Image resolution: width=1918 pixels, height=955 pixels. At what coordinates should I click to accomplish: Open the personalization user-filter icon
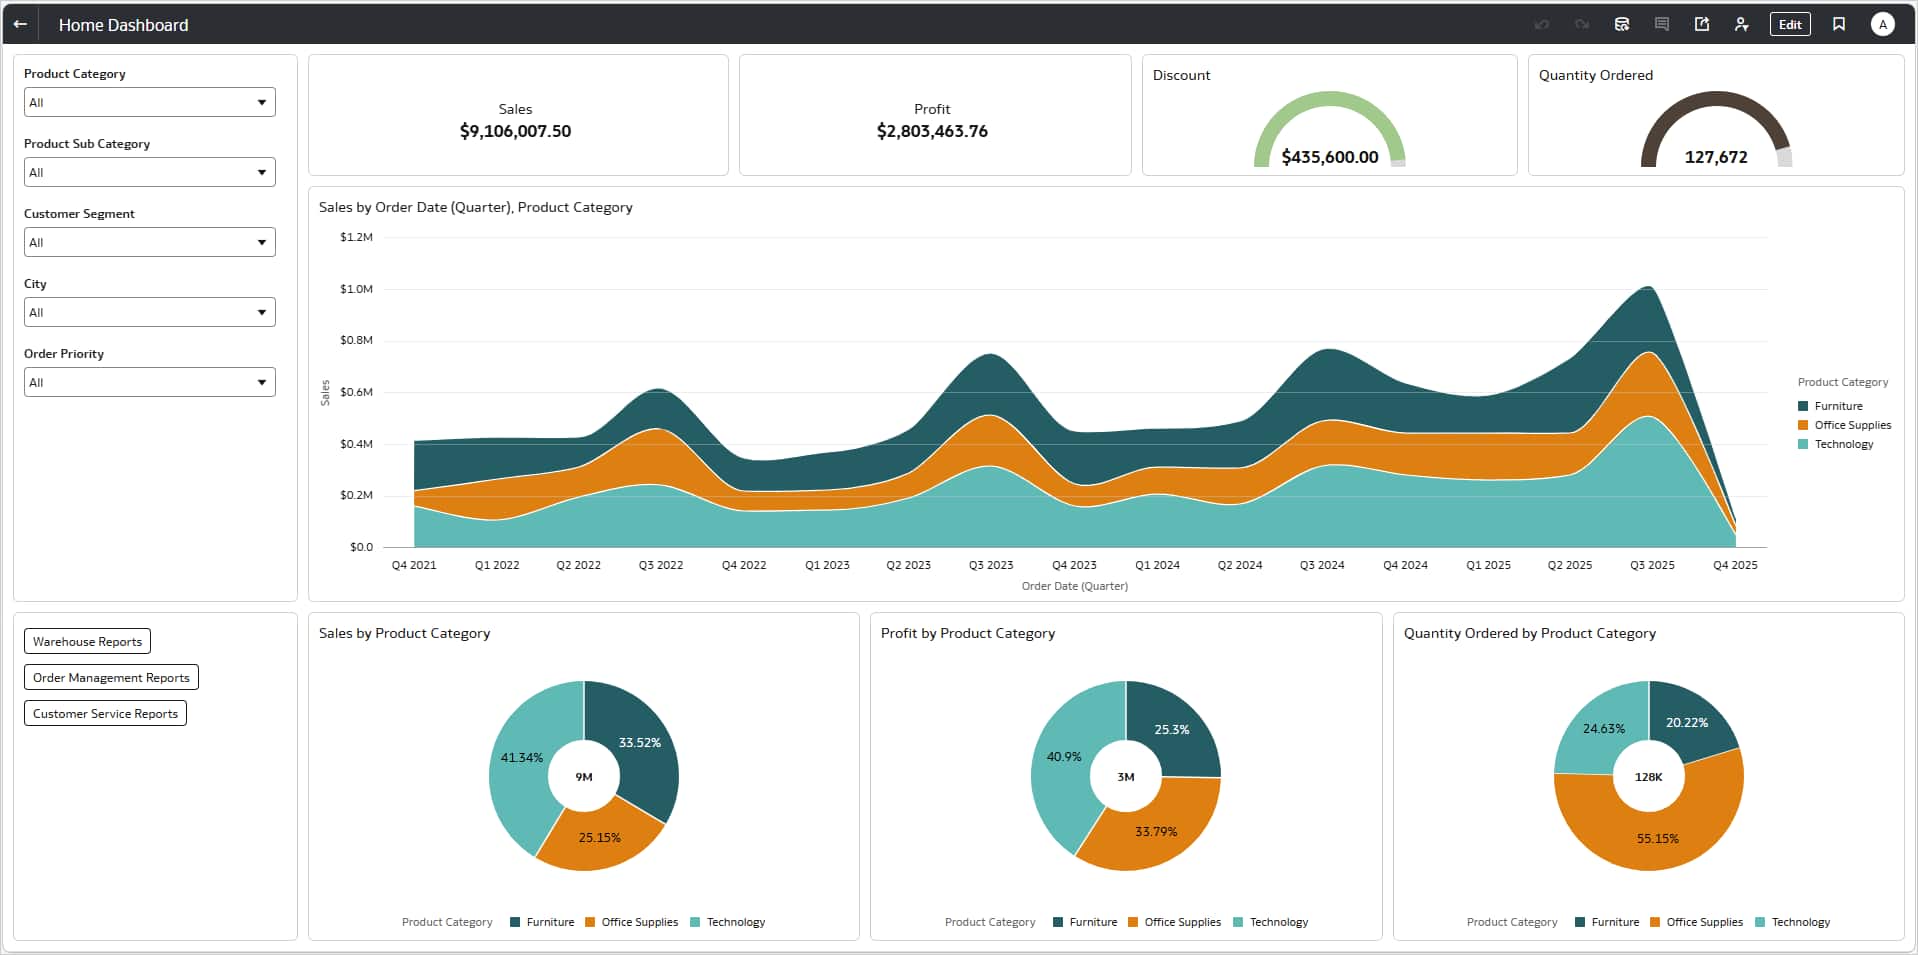tap(1742, 24)
